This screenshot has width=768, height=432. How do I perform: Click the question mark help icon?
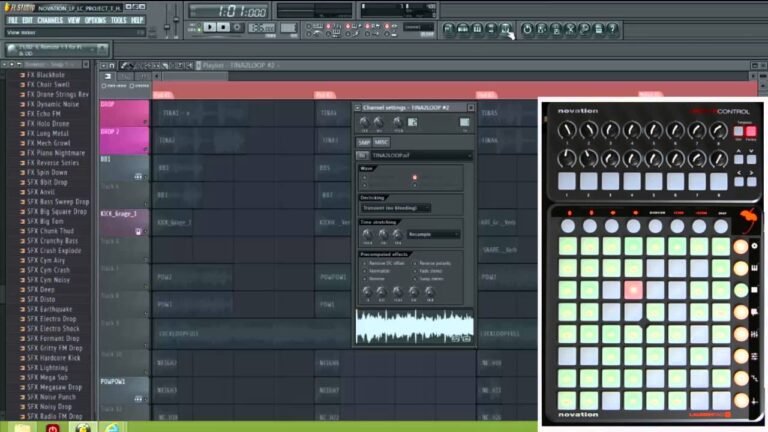613,29
